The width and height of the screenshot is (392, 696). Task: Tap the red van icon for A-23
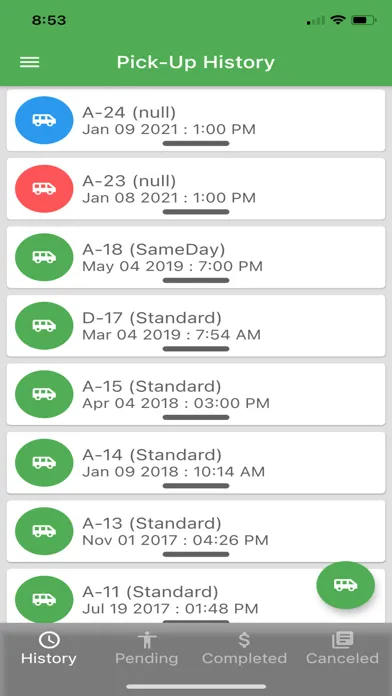tap(44, 189)
